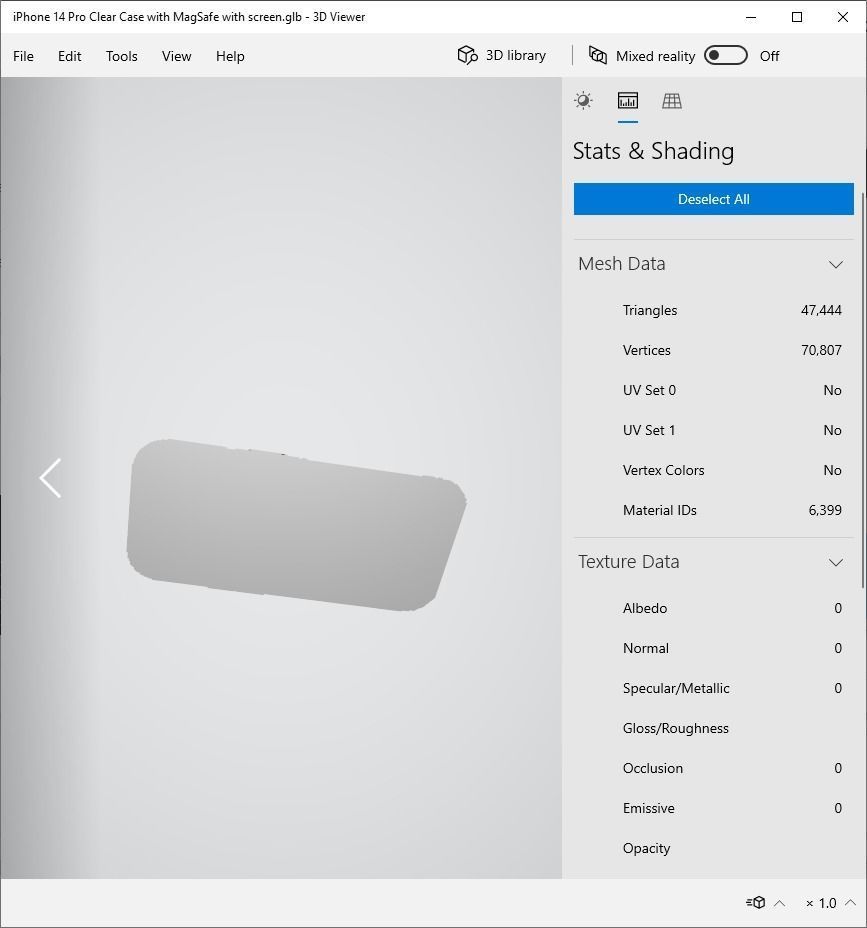This screenshot has width=867, height=928.
Task: Select the Gloss/Roughness texture row
Action: pos(714,728)
